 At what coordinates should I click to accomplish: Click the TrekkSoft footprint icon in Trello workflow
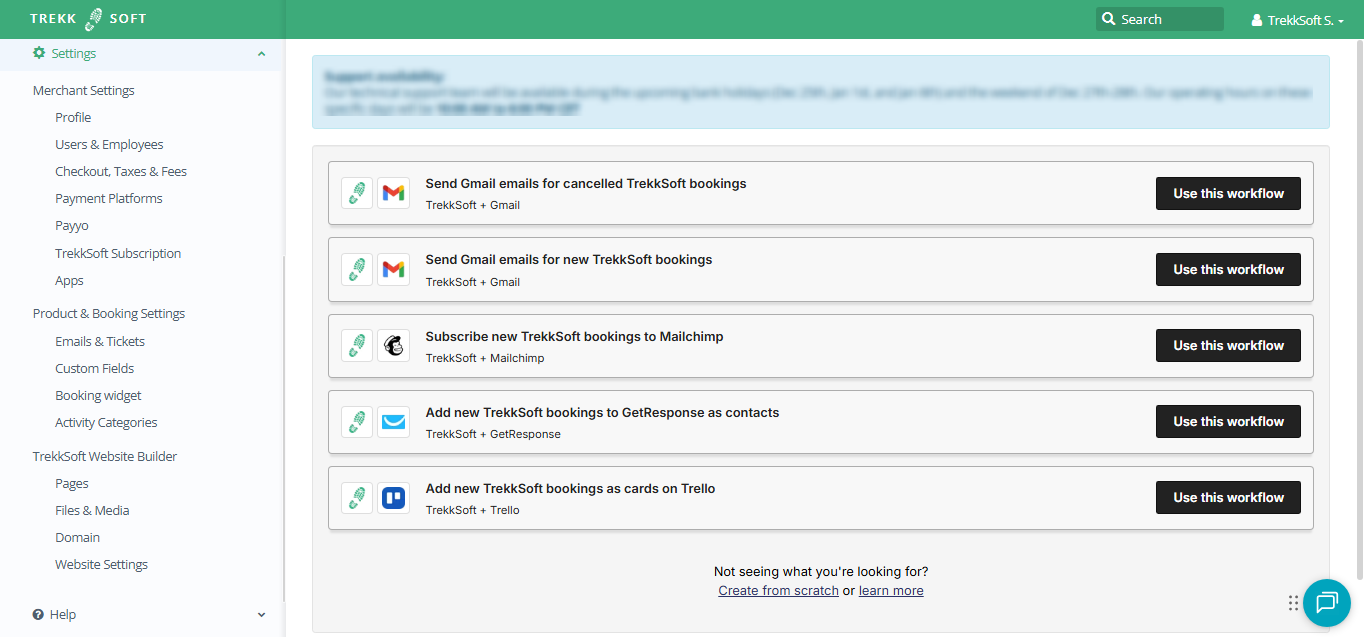(357, 498)
